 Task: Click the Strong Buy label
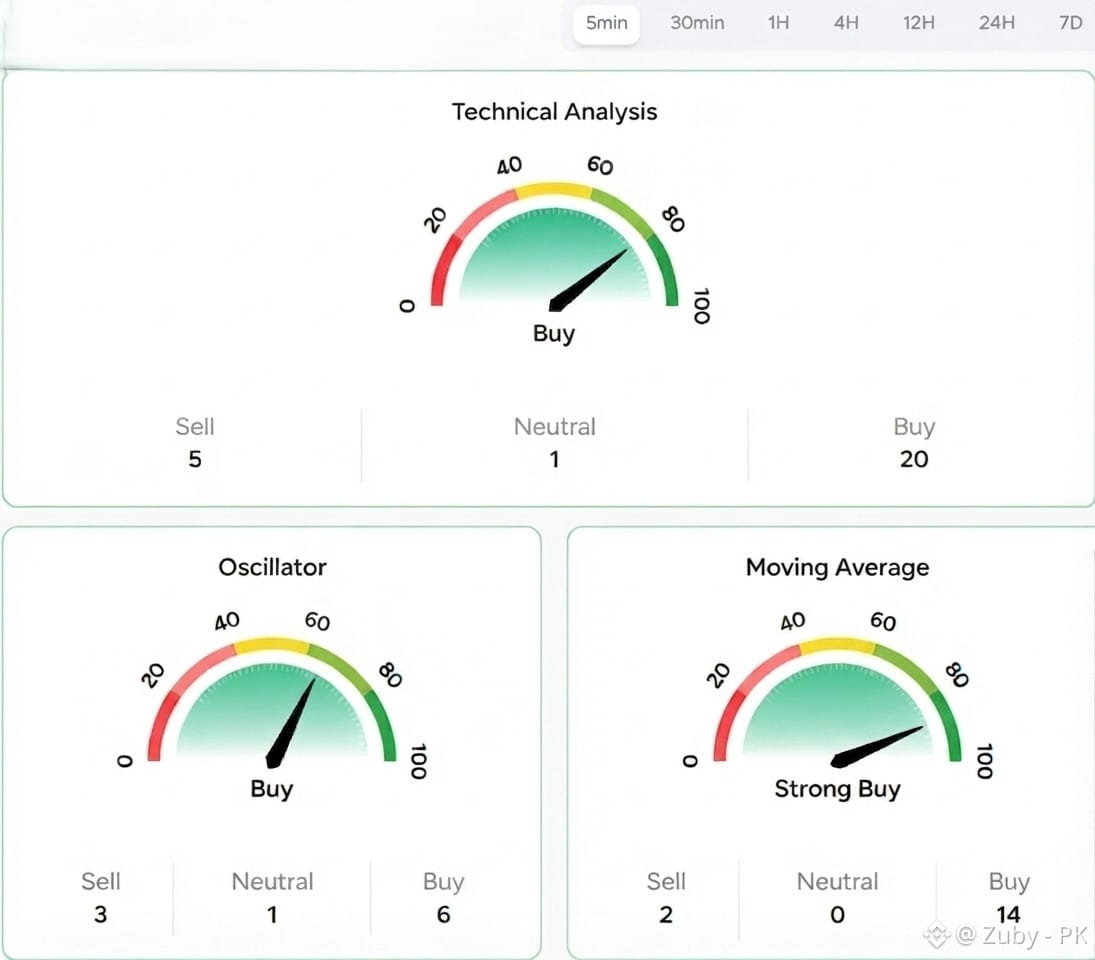pyautogui.click(x=837, y=789)
